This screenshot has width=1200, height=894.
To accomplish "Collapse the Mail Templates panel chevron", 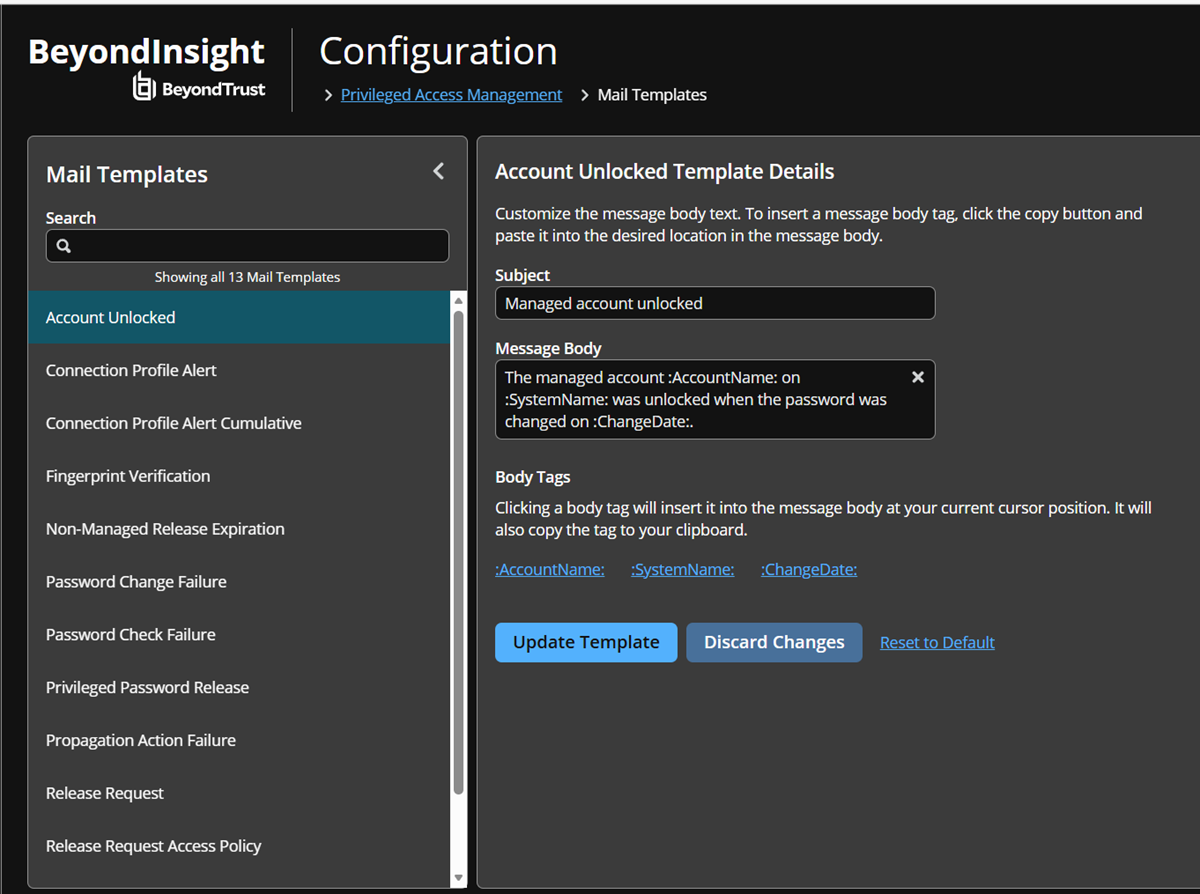I will pyautogui.click(x=438, y=172).
